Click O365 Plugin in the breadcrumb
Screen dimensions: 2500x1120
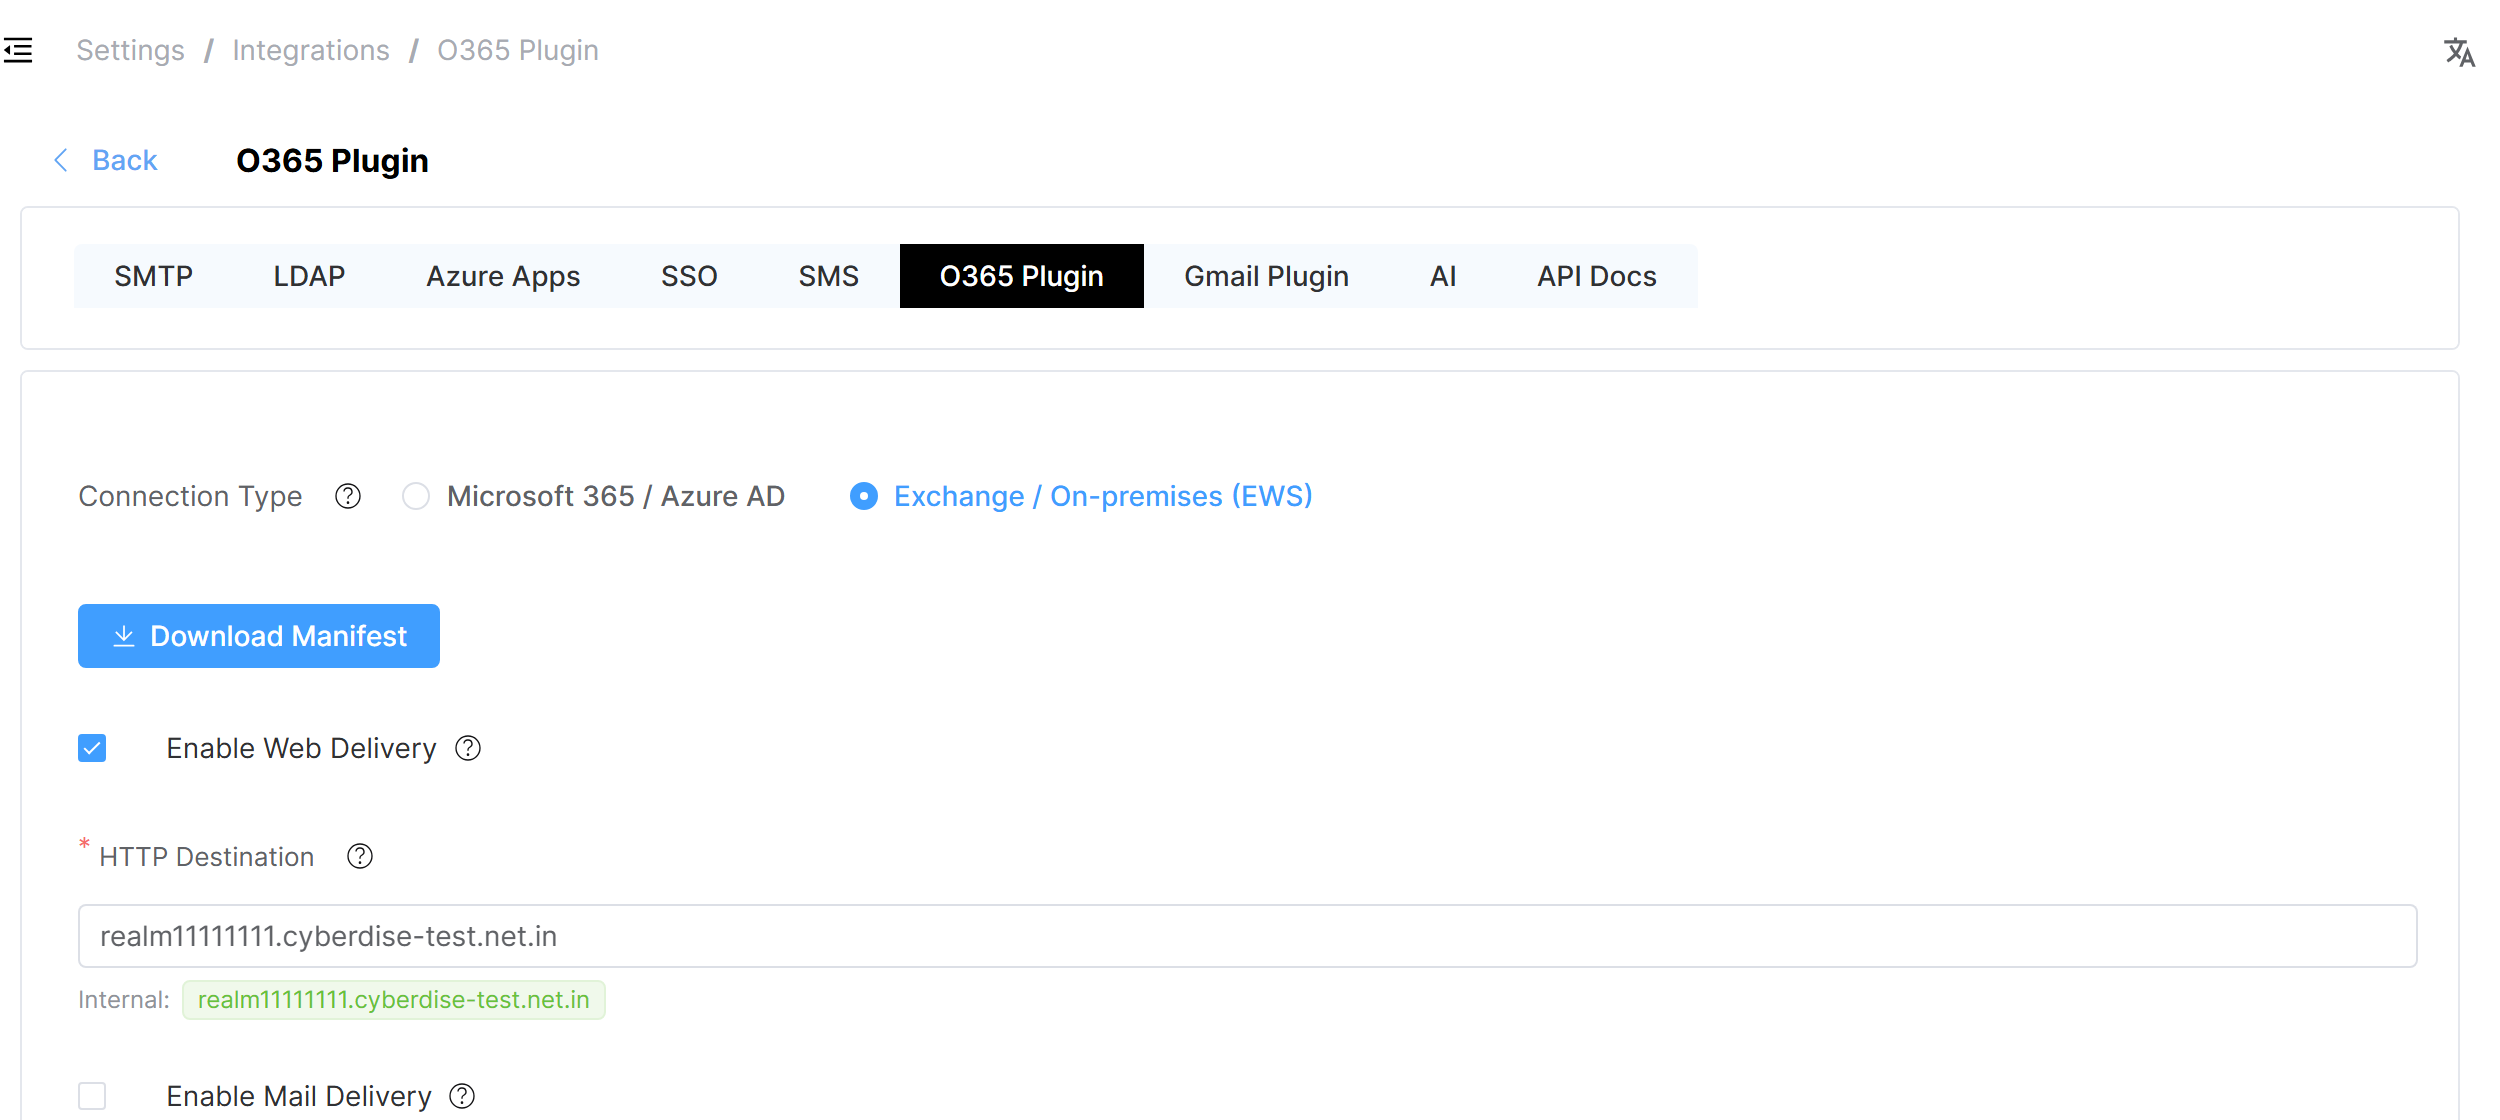point(518,50)
